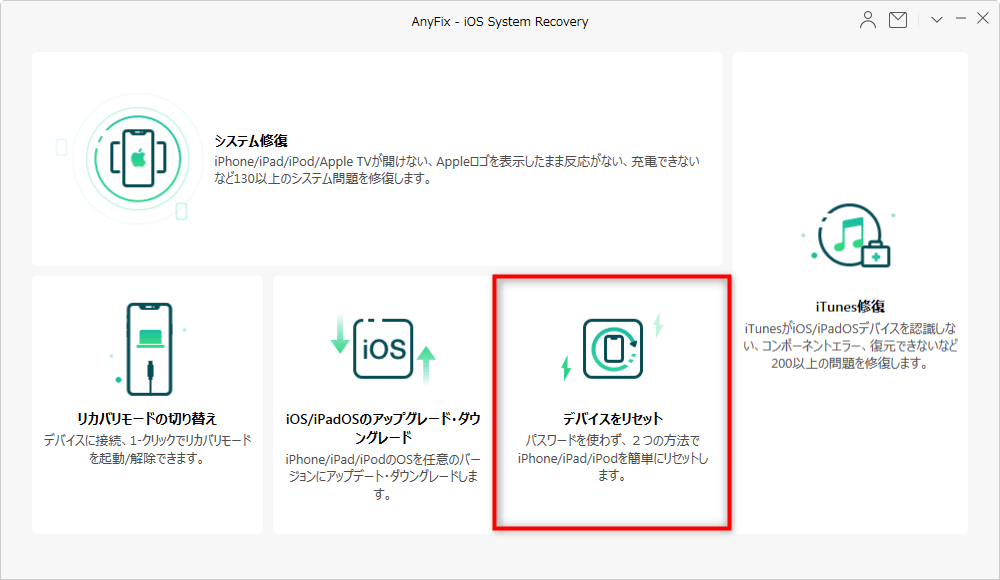Click the recovery mode description text
The height and width of the screenshot is (580, 1000).
tap(147, 449)
